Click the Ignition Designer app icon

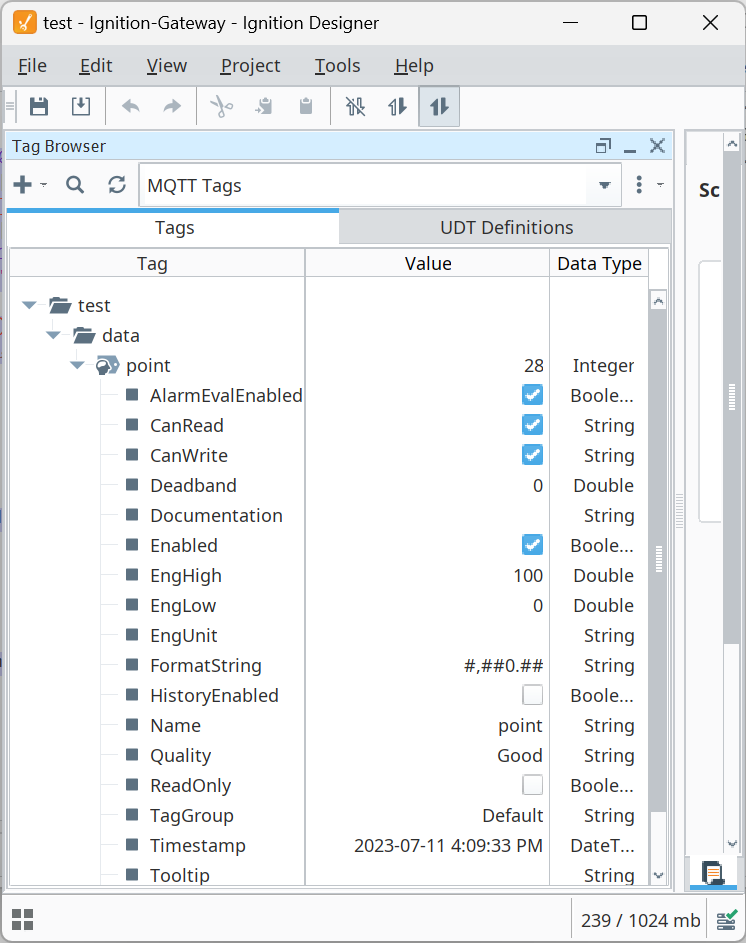(25, 23)
